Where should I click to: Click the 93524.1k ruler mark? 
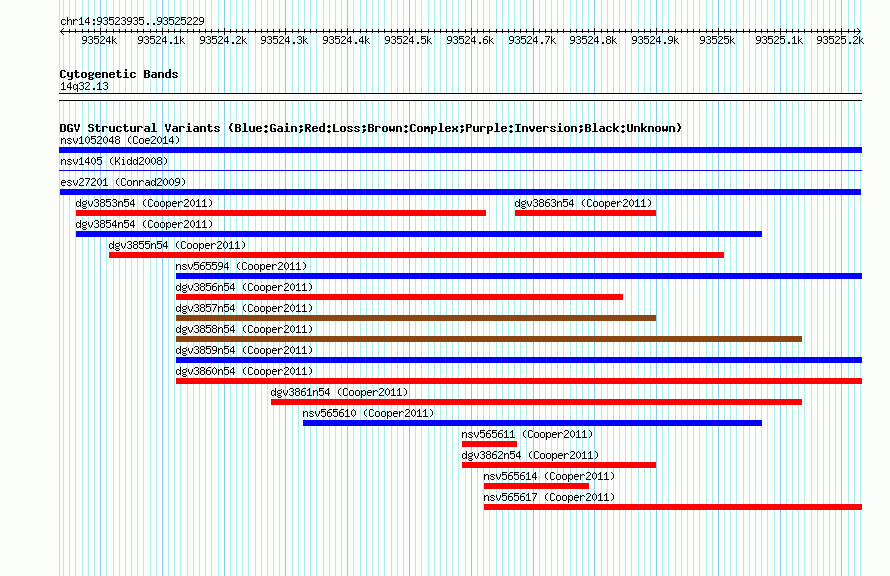tap(161, 40)
